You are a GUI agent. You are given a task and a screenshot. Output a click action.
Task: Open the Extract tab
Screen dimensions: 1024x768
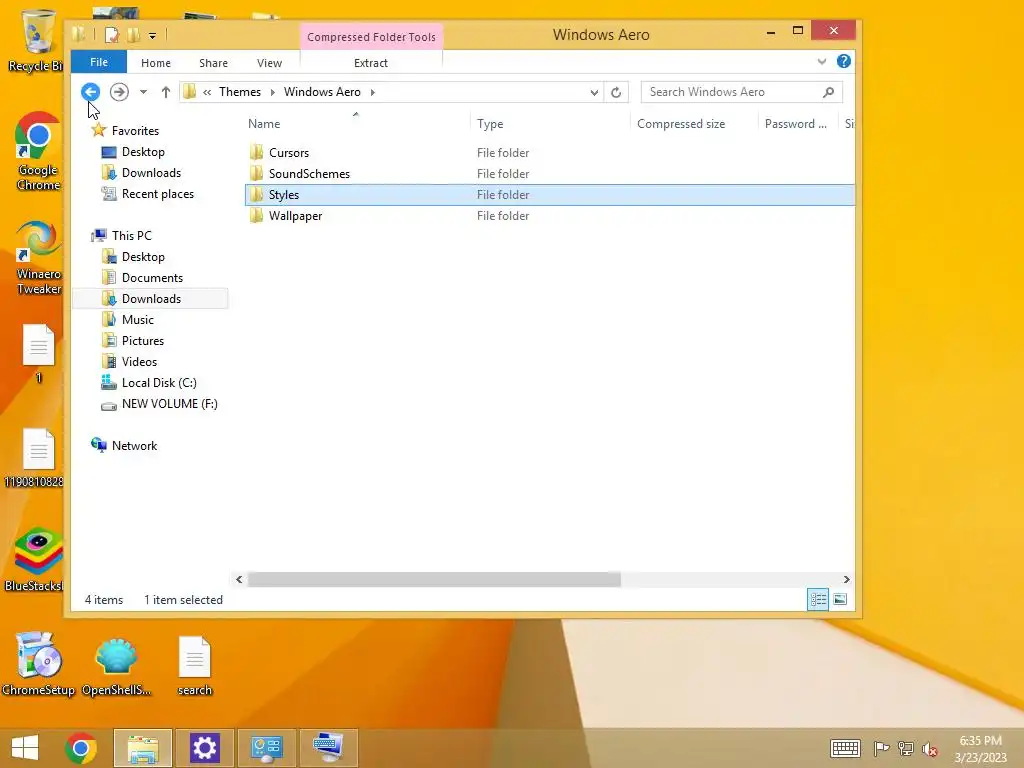coord(371,63)
